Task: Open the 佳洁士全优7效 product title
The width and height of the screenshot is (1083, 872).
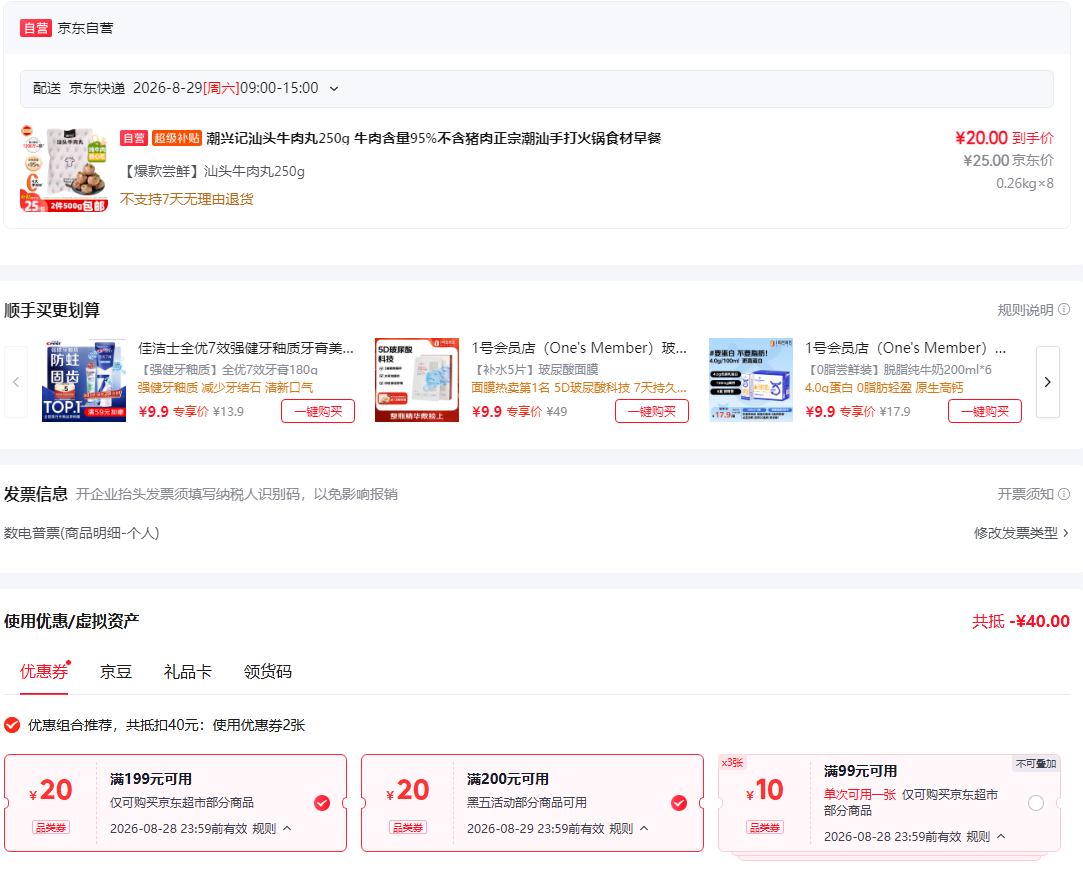Action: click(x=246, y=348)
